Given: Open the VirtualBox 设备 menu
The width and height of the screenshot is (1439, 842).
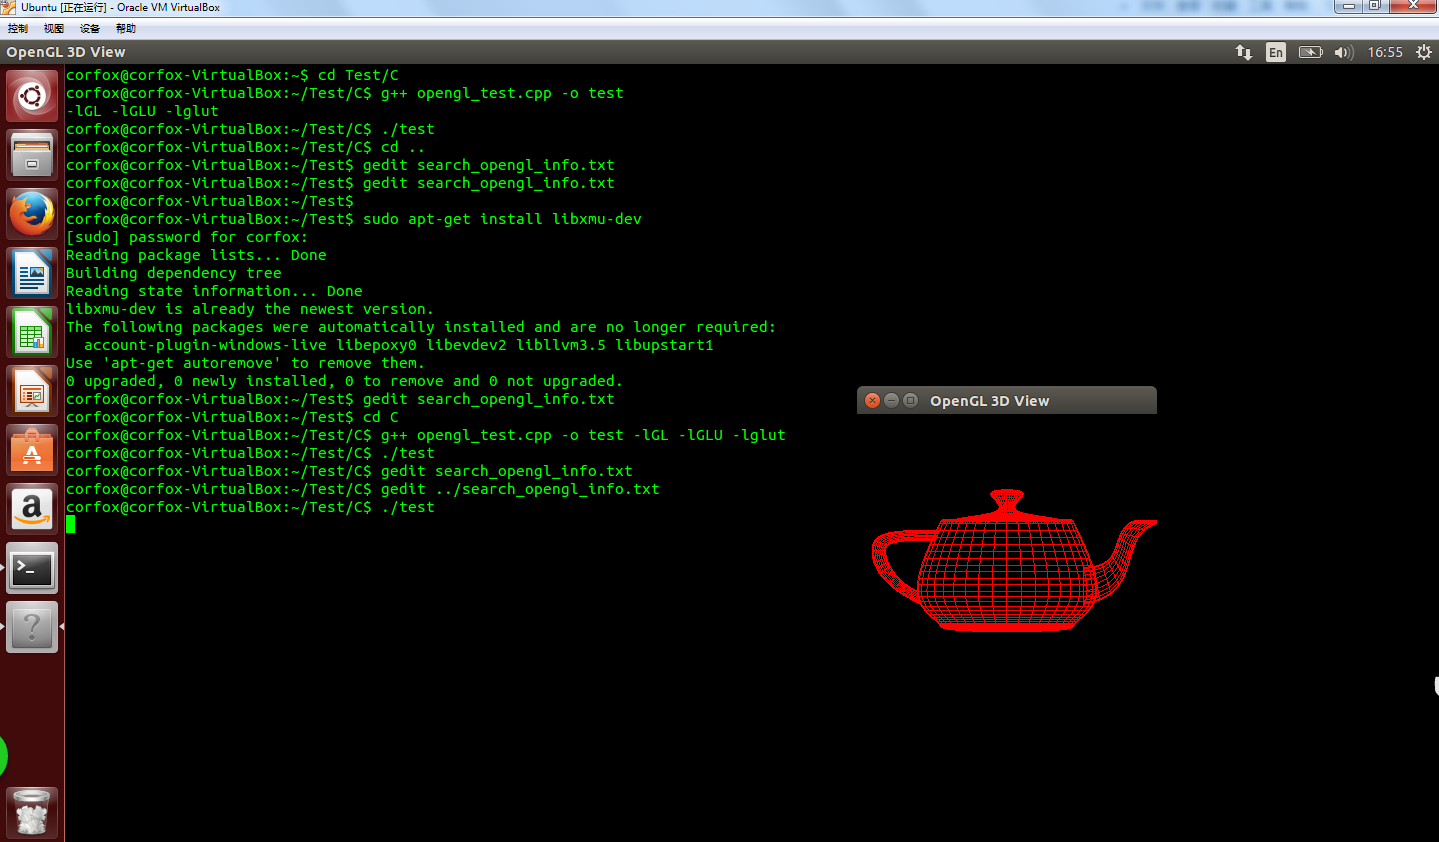Looking at the screenshot, I should point(90,29).
